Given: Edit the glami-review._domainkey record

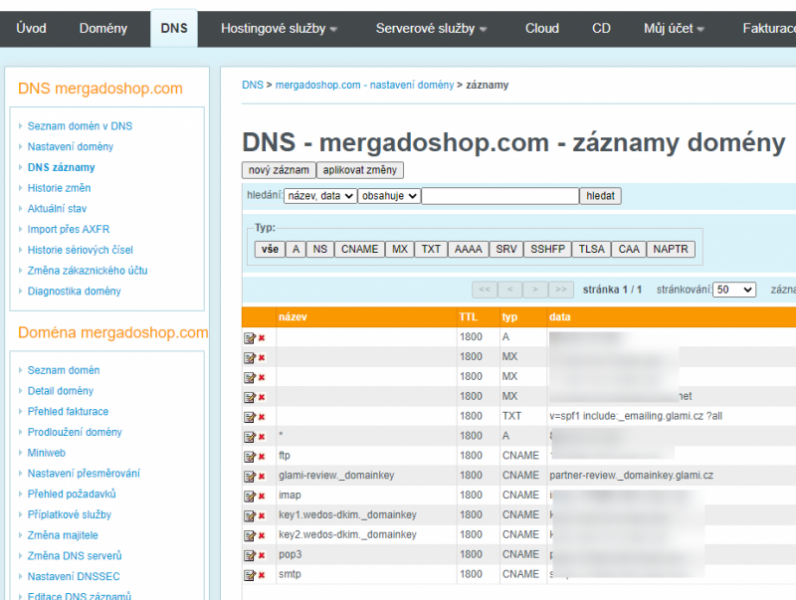Looking at the screenshot, I should (x=250, y=476).
